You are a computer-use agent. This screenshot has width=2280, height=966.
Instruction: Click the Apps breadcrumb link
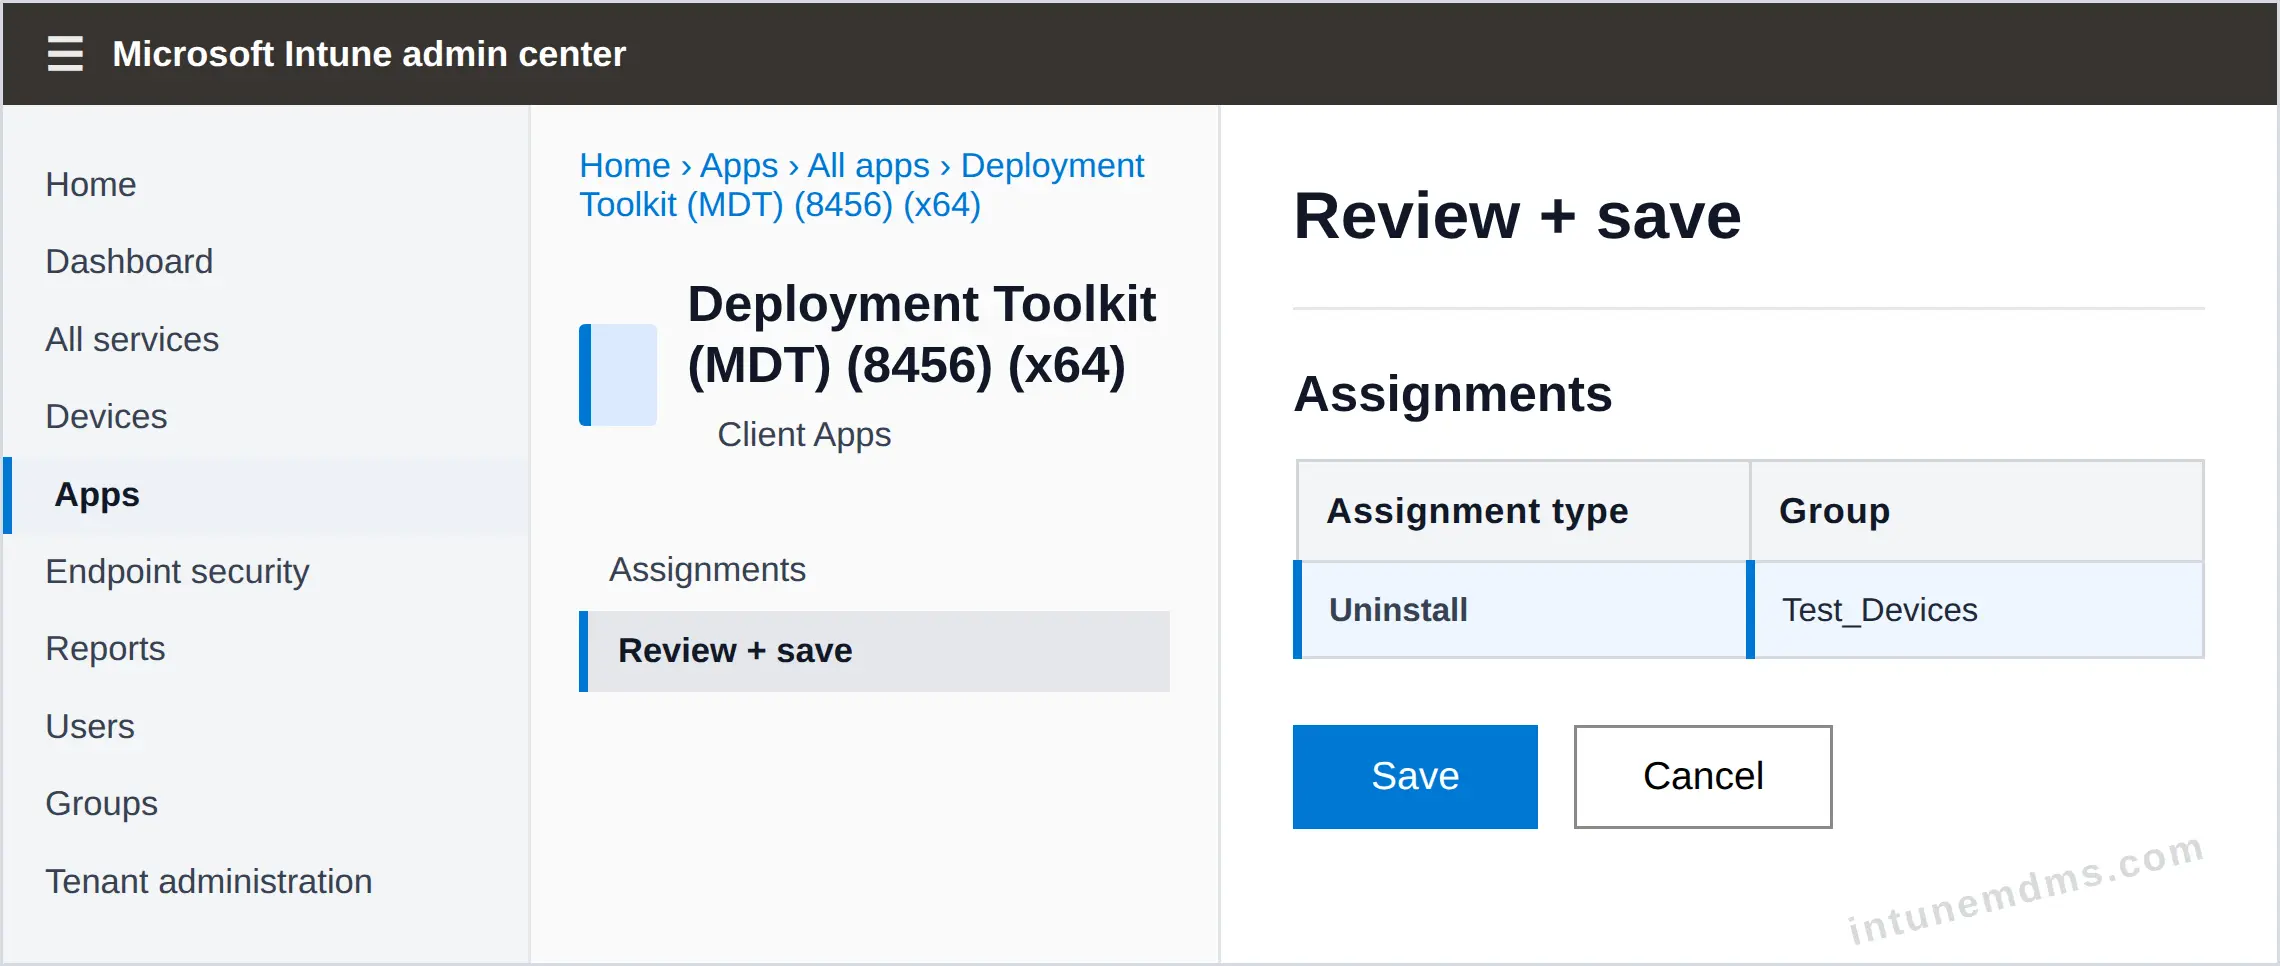pos(739,165)
